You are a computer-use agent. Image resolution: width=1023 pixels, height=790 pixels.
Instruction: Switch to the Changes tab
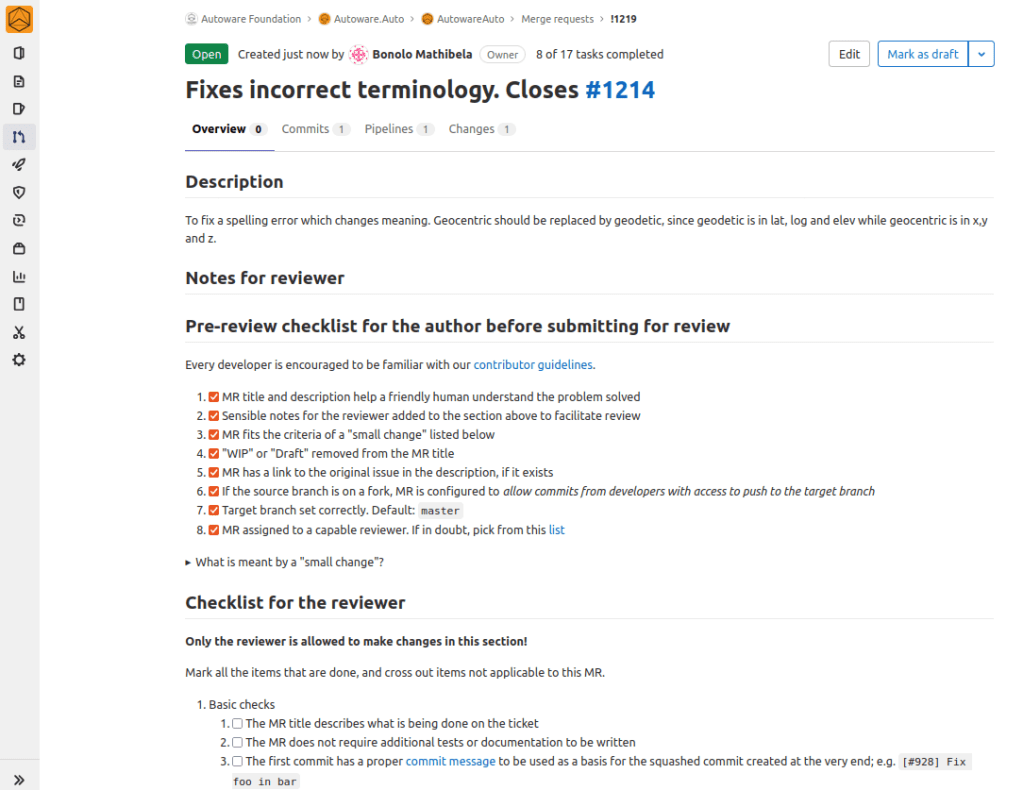pyautogui.click(x=471, y=129)
